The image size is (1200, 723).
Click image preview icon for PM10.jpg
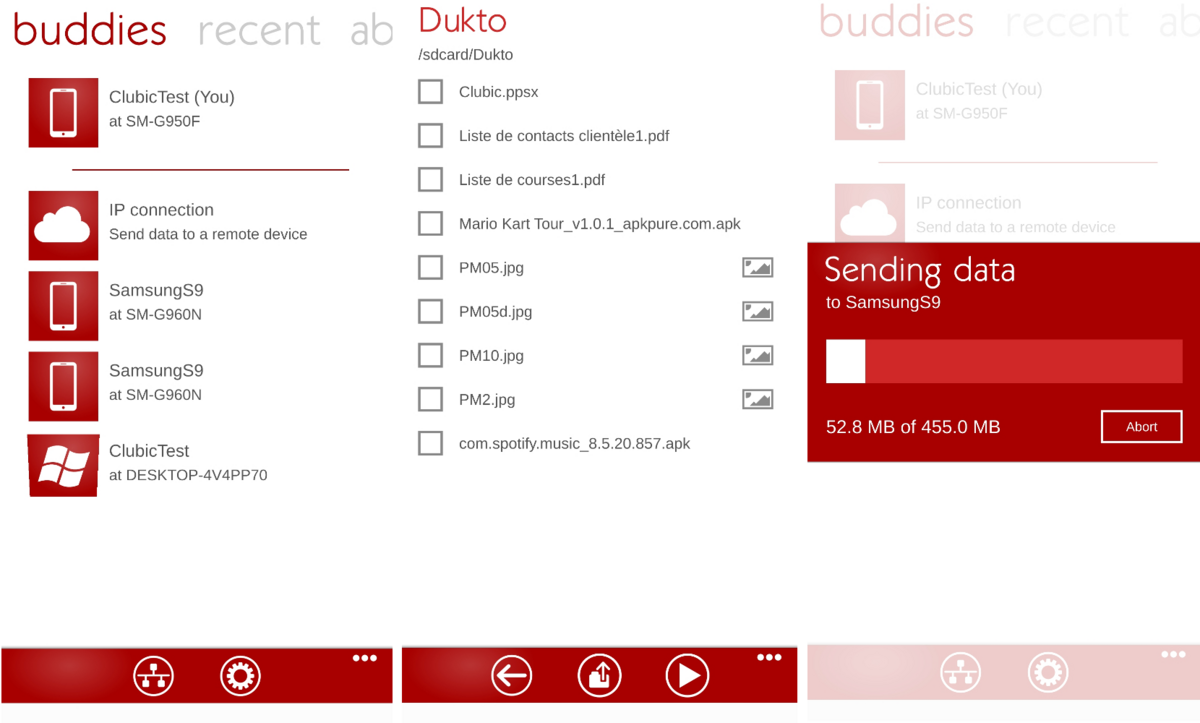click(758, 356)
